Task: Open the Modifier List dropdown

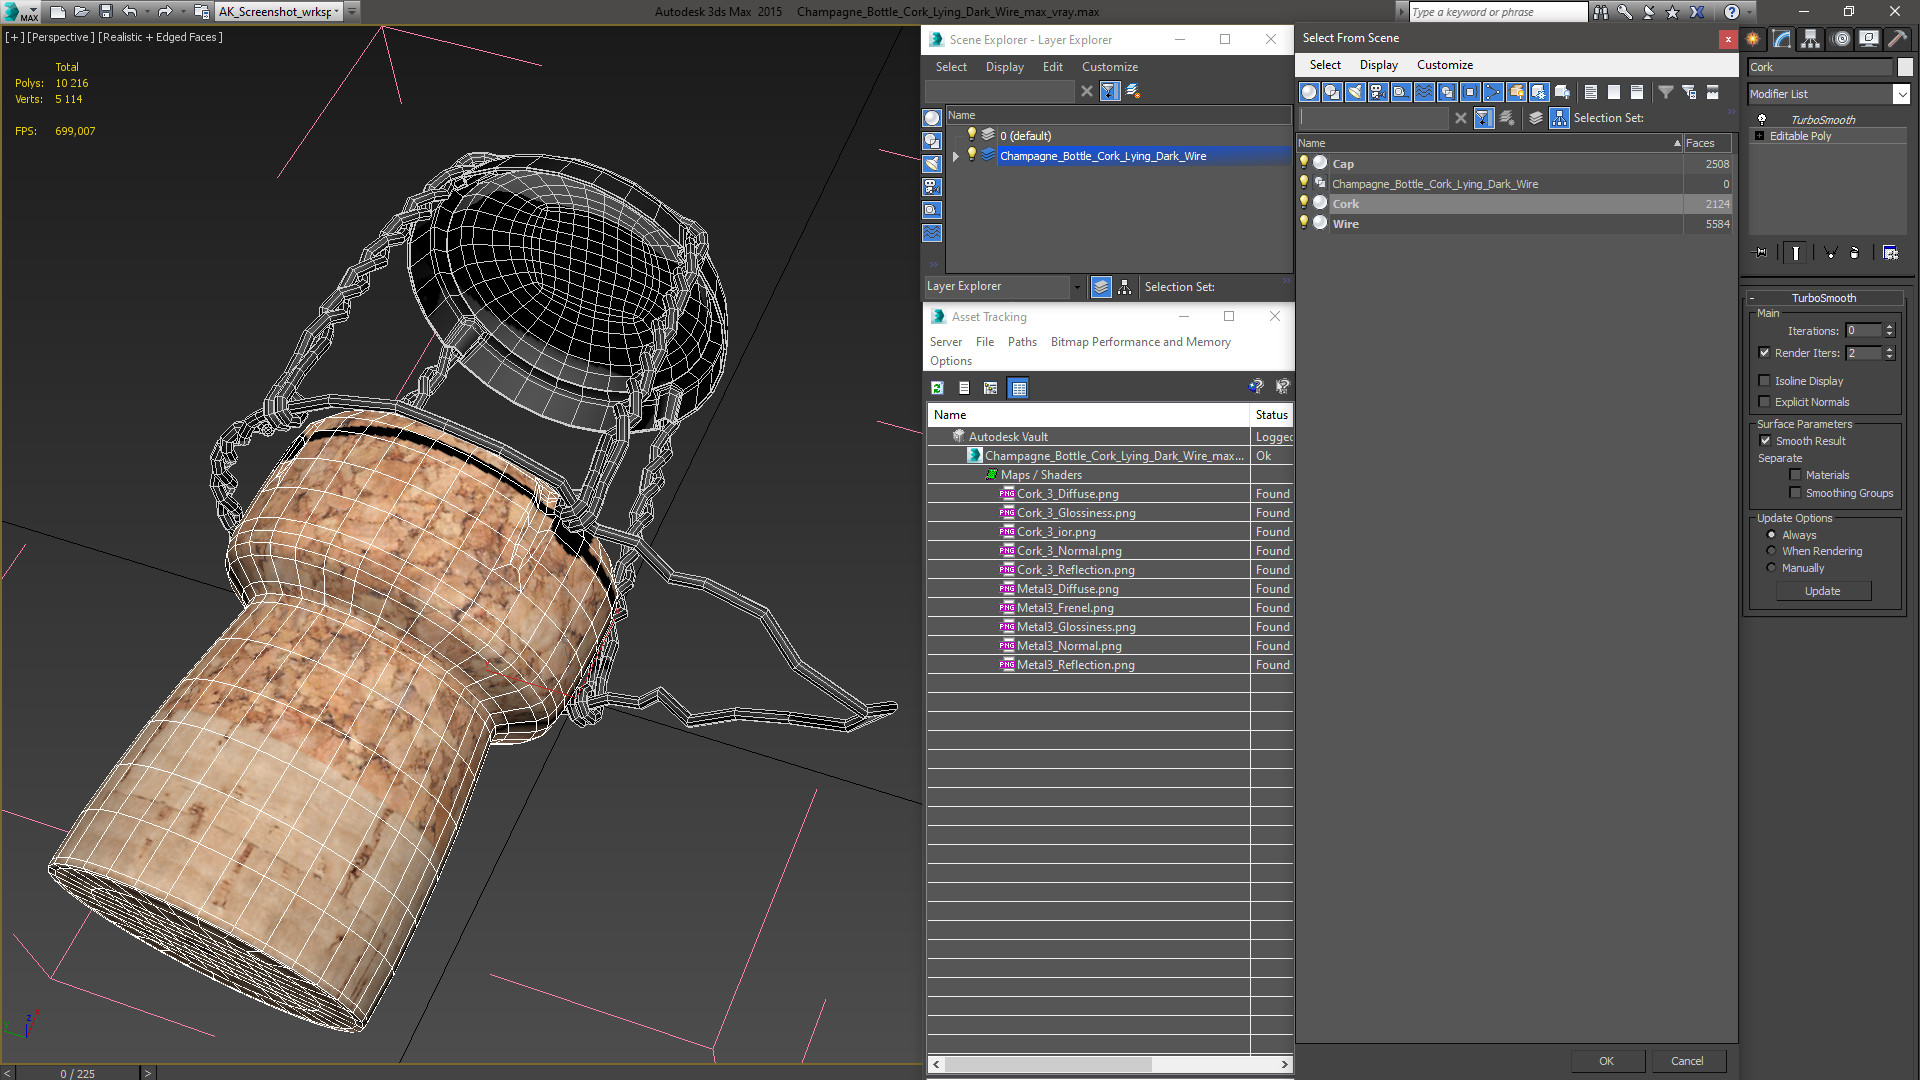Action: 1901,94
